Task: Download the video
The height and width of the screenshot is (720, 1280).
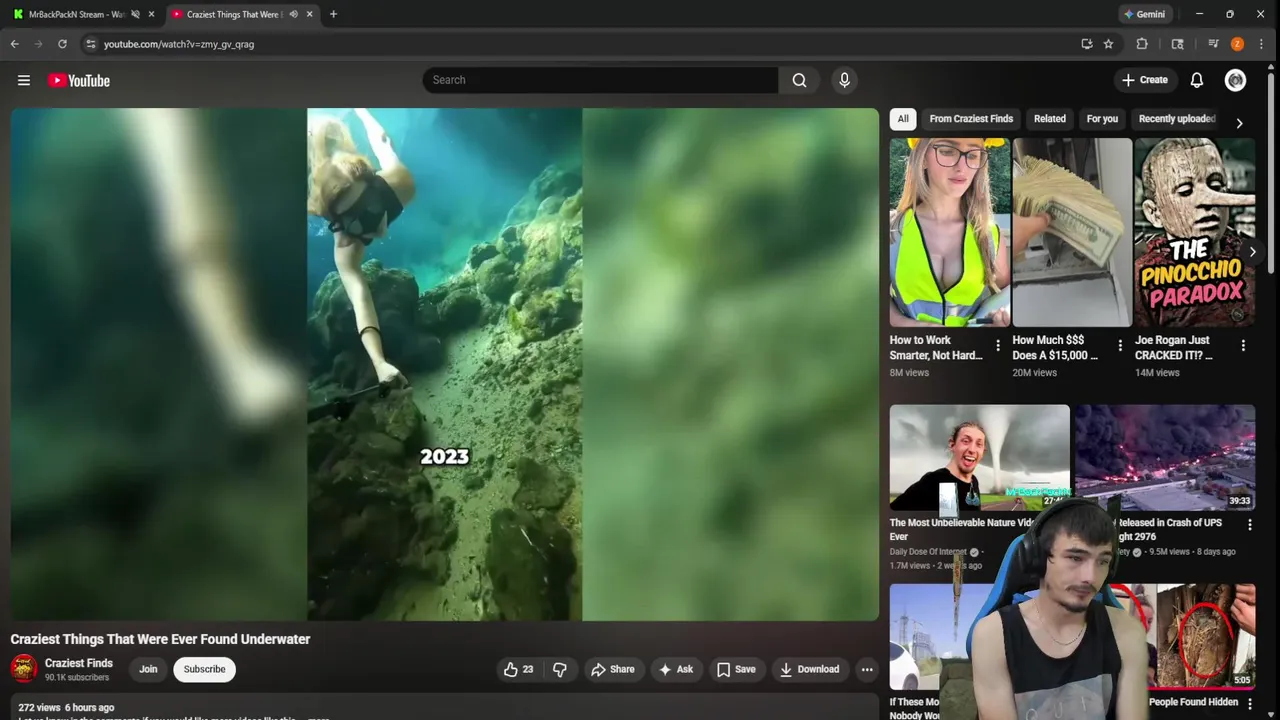Action: click(x=810, y=669)
